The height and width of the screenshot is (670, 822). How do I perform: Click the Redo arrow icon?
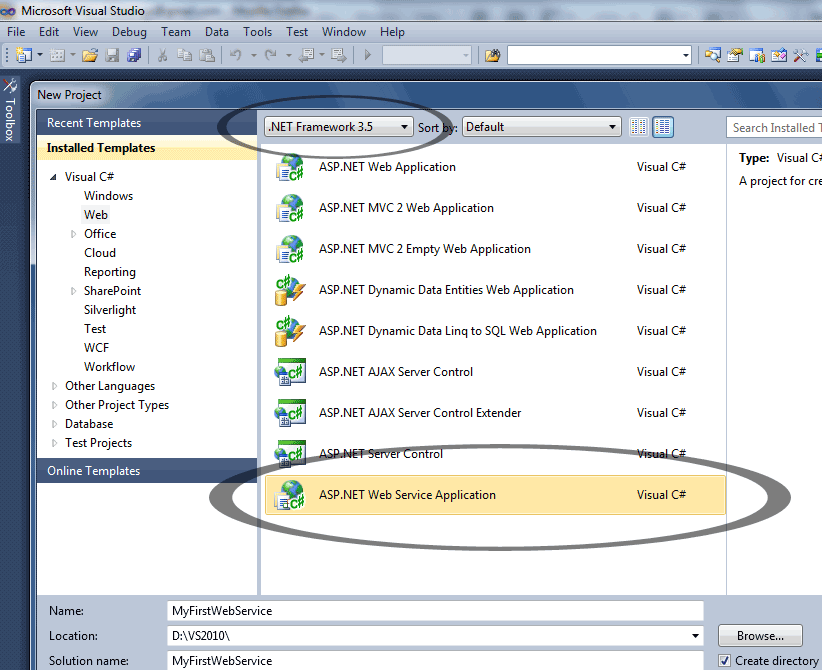coord(271,55)
